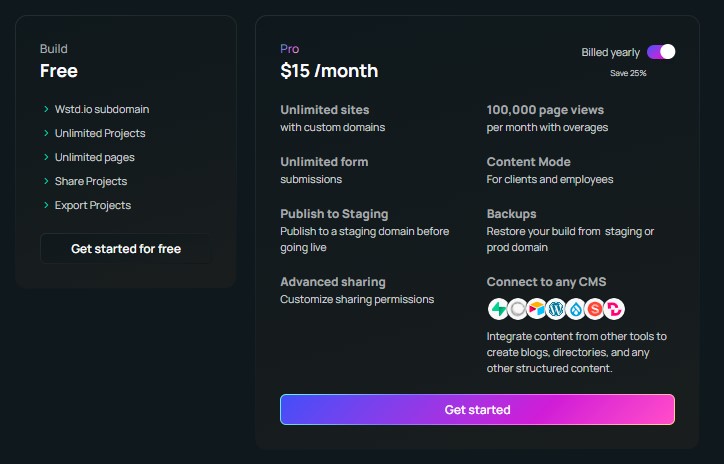Image resolution: width=724 pixels, height=464 pixels.
Task: Select the Pro plan label
Action: 290,49
